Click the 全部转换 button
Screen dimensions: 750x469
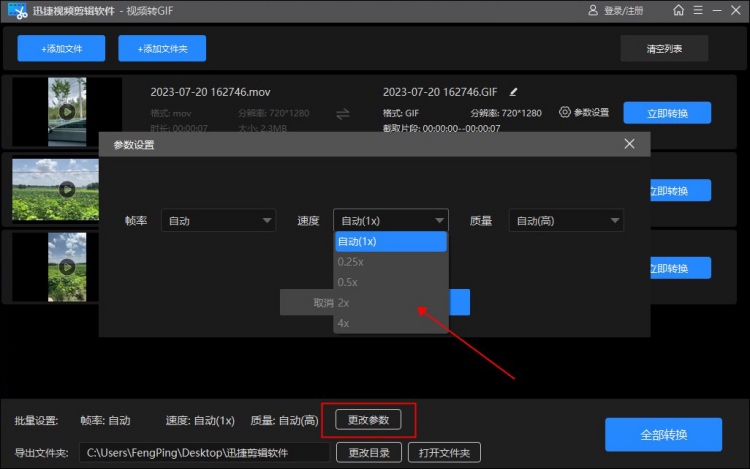point(663,435)
